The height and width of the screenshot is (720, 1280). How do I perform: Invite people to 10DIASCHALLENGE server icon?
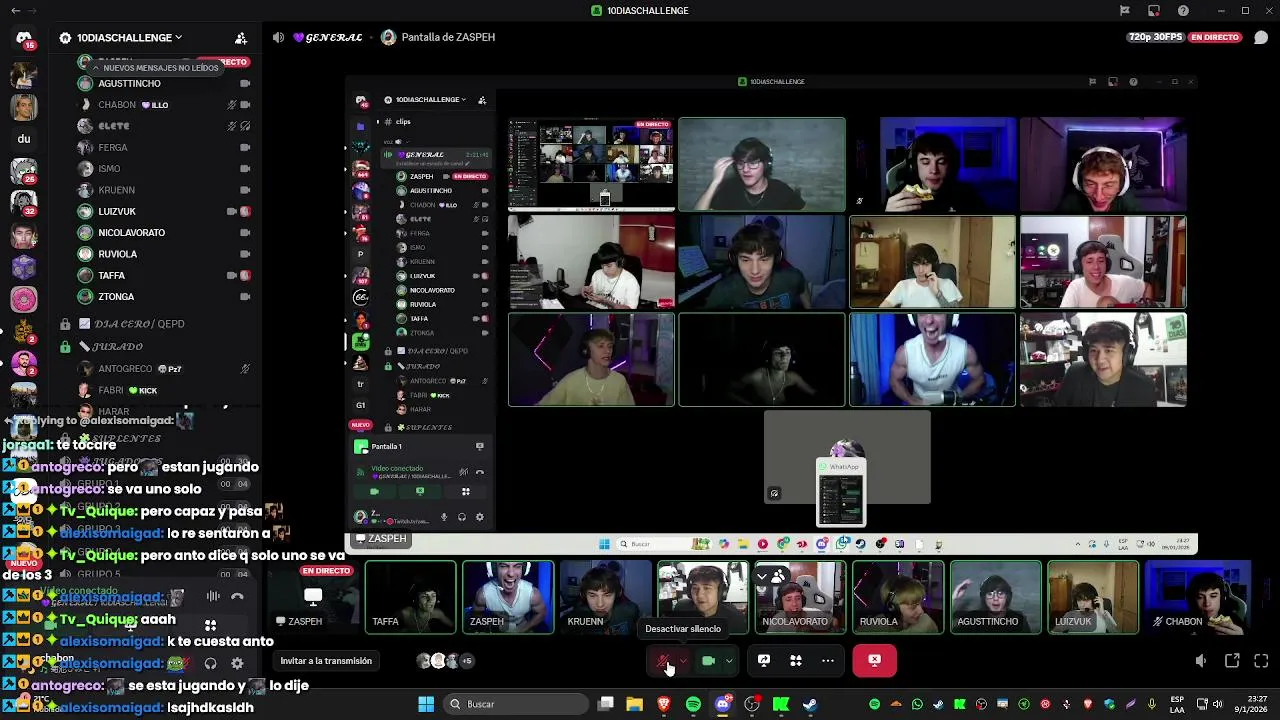[241, 38]
